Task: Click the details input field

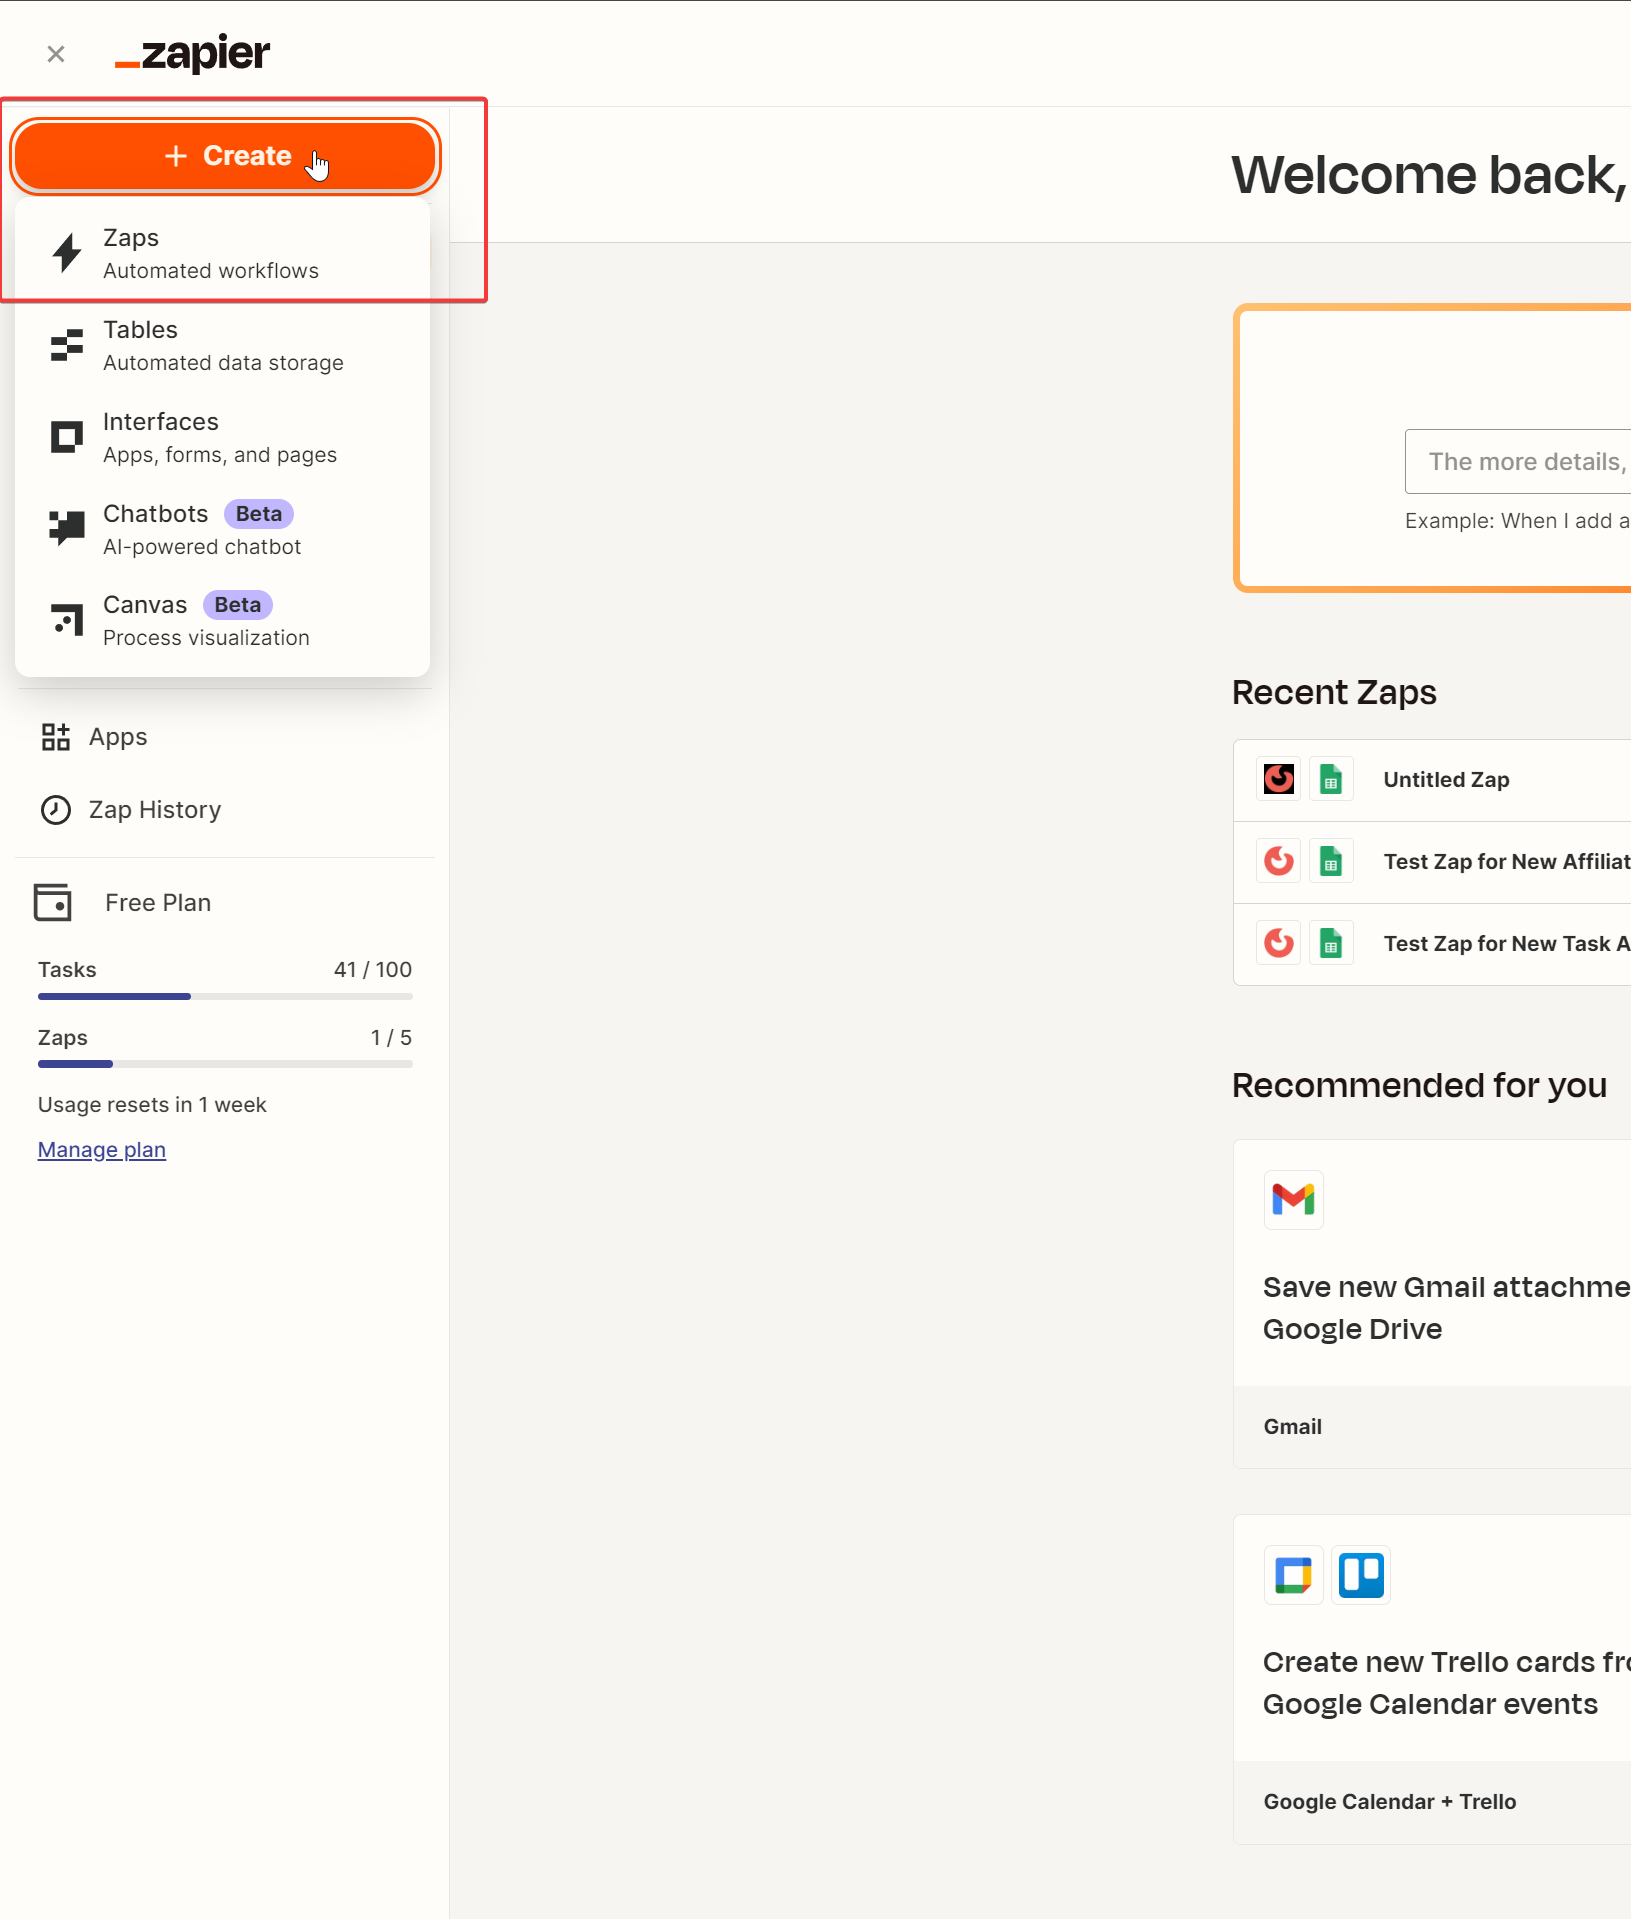Action: click(1525, 461)
